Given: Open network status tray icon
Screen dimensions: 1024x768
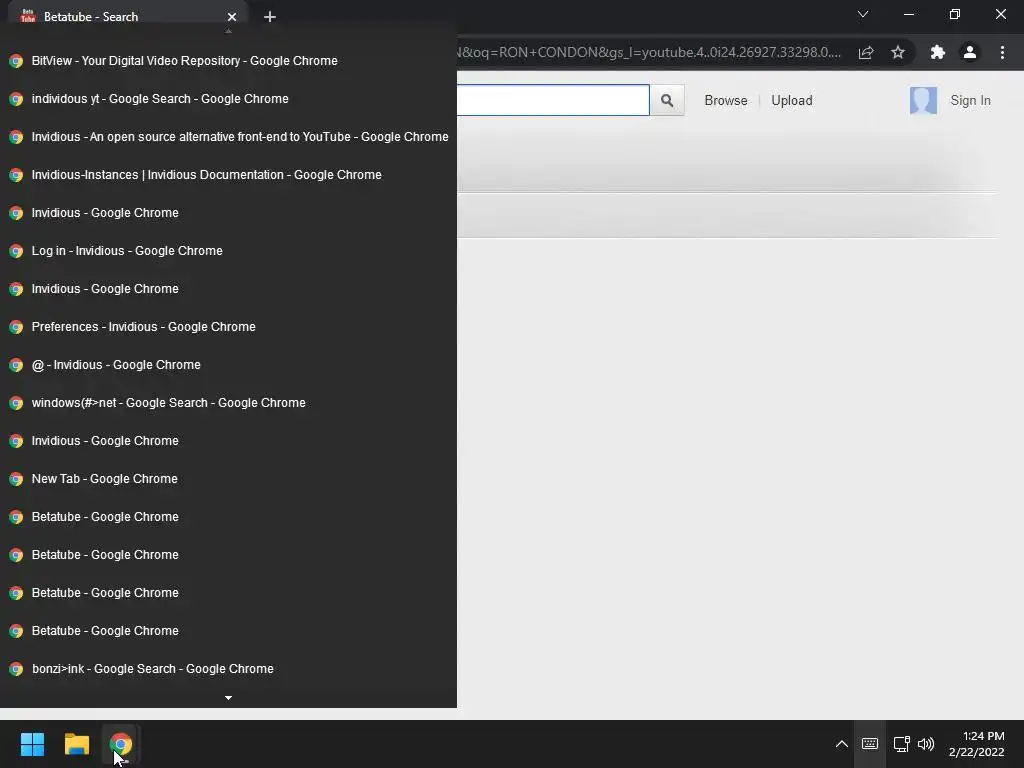Looking at the screenshot, I should coord(901,744).
